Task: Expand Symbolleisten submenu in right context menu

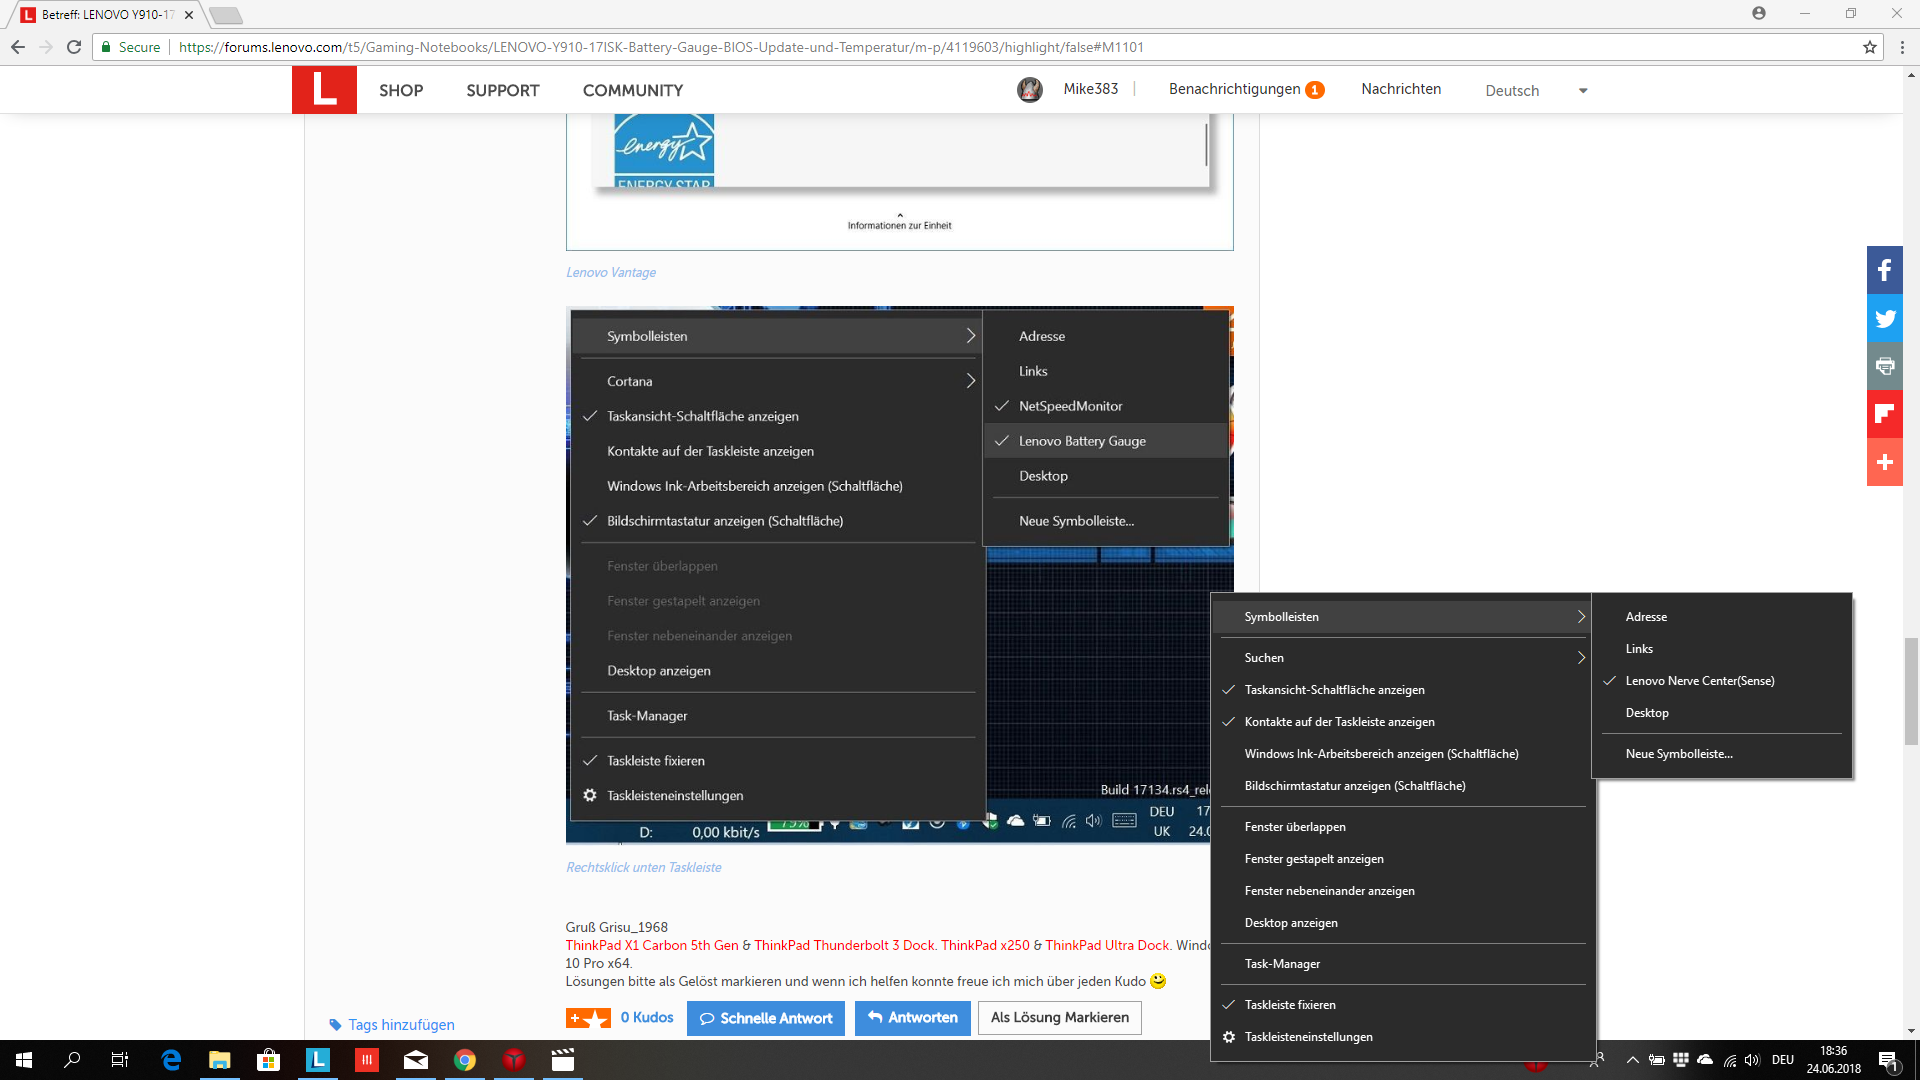Action: (x=1400, y=617)
